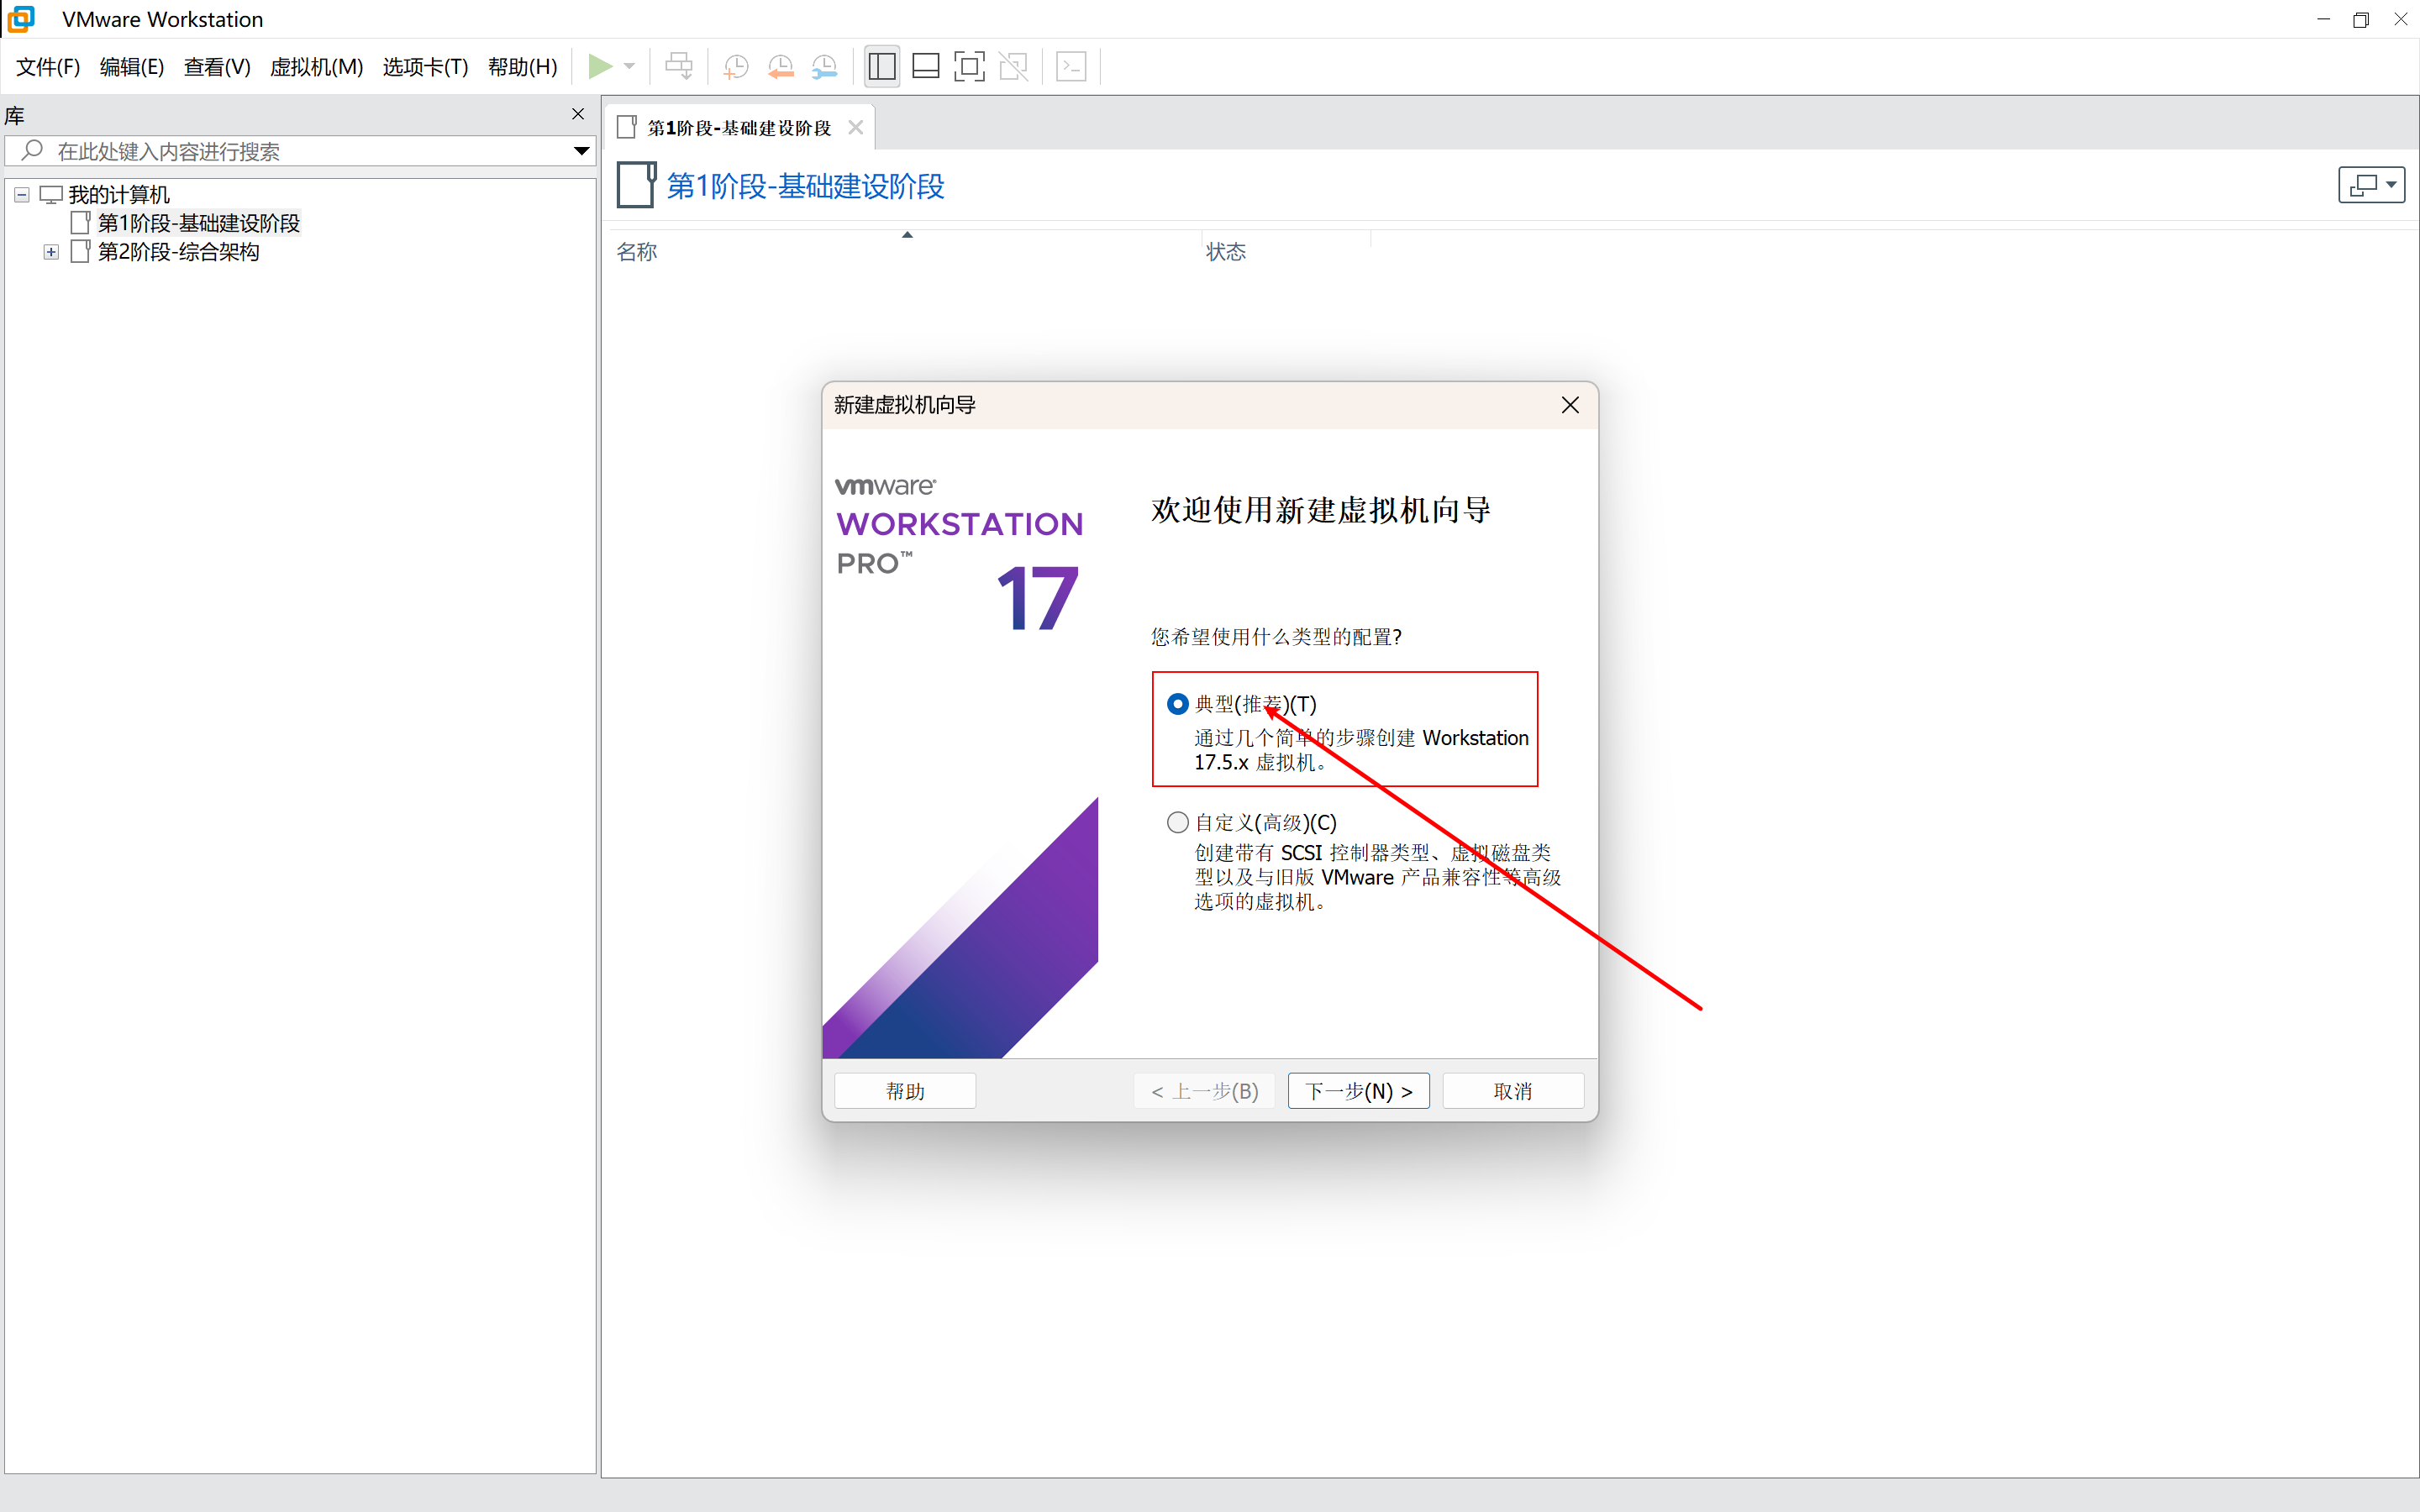The width and height of the screenshot is (2420, 1512).
Task: Toggle the library sidebar view icon
Action: pyautogui.click(x=882, y=67)
